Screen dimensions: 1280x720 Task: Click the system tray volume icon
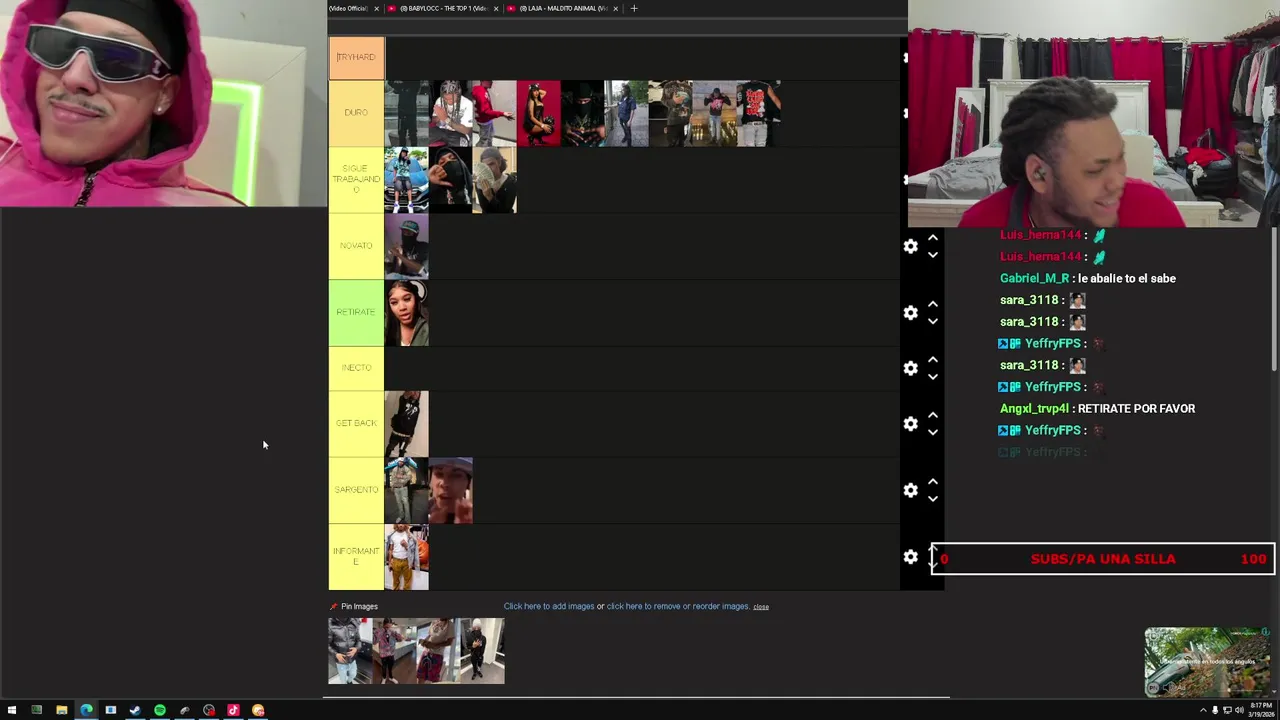coord(1240,710)
